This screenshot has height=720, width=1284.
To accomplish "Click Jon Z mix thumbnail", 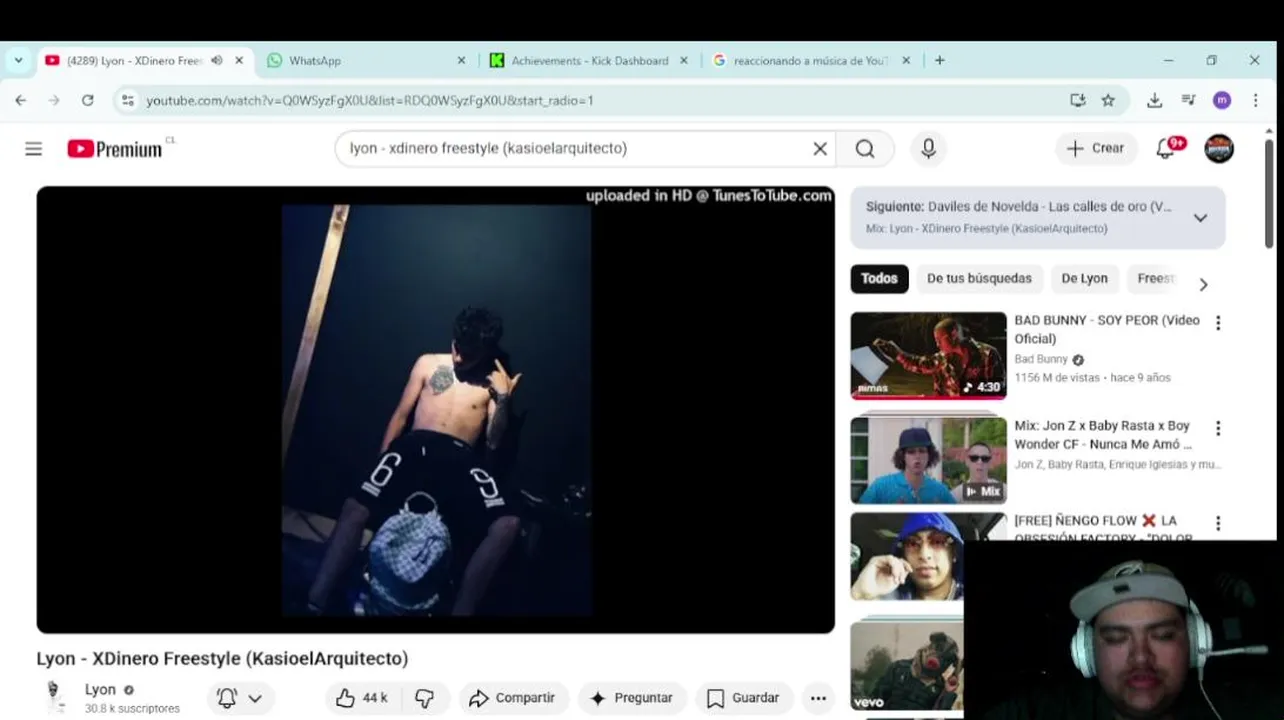I will [928, 460].
